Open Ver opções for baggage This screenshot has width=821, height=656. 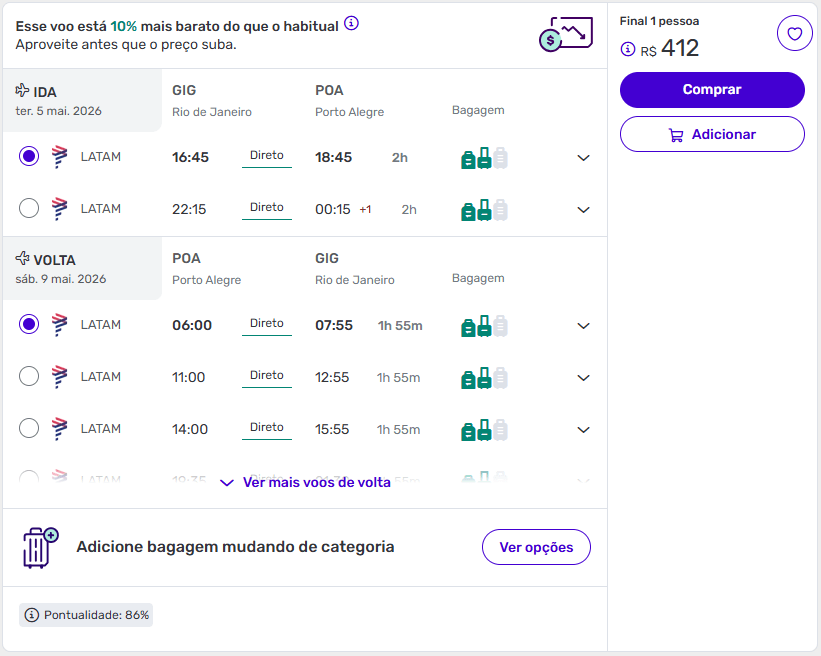tap(536, 547)
